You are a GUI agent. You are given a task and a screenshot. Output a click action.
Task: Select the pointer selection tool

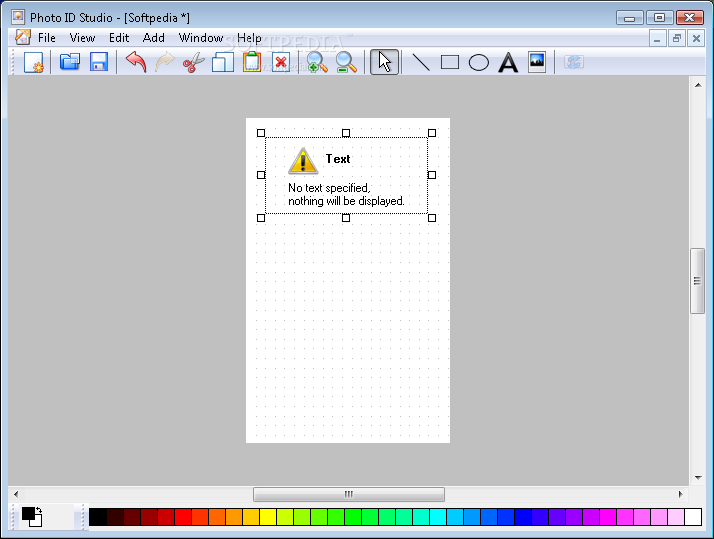coord(384,62)
